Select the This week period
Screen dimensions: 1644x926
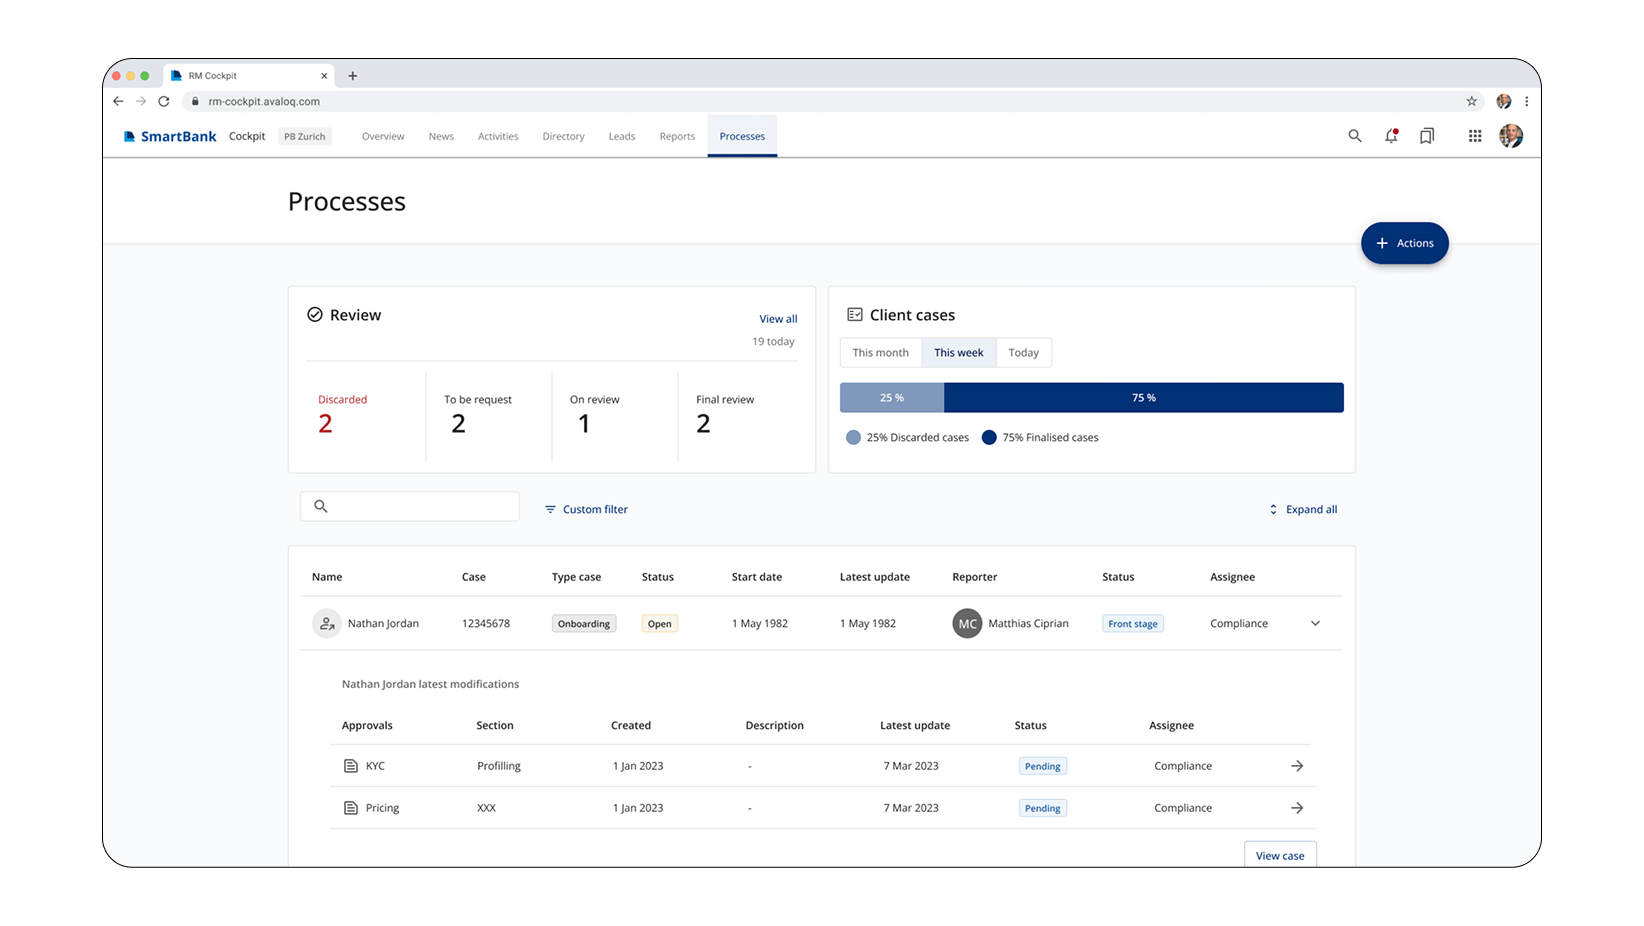pos(959,353)
